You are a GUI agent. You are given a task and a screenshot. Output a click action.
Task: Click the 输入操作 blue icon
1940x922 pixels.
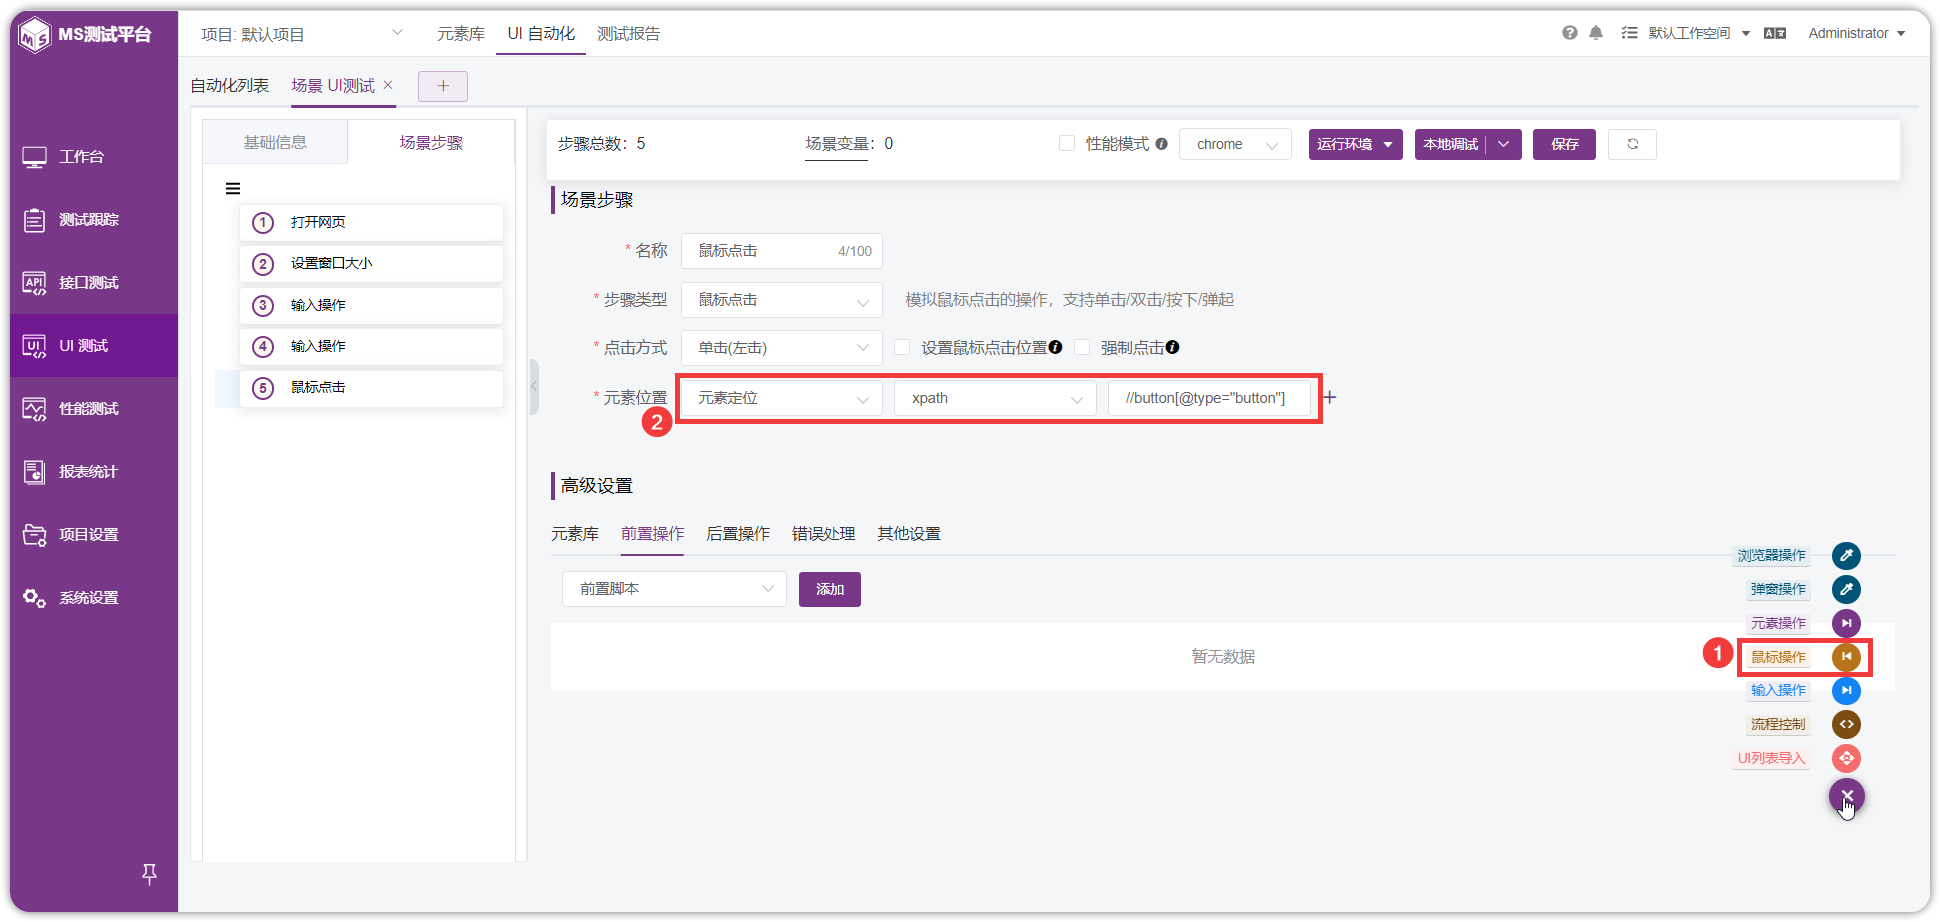tap(1846, 690)
